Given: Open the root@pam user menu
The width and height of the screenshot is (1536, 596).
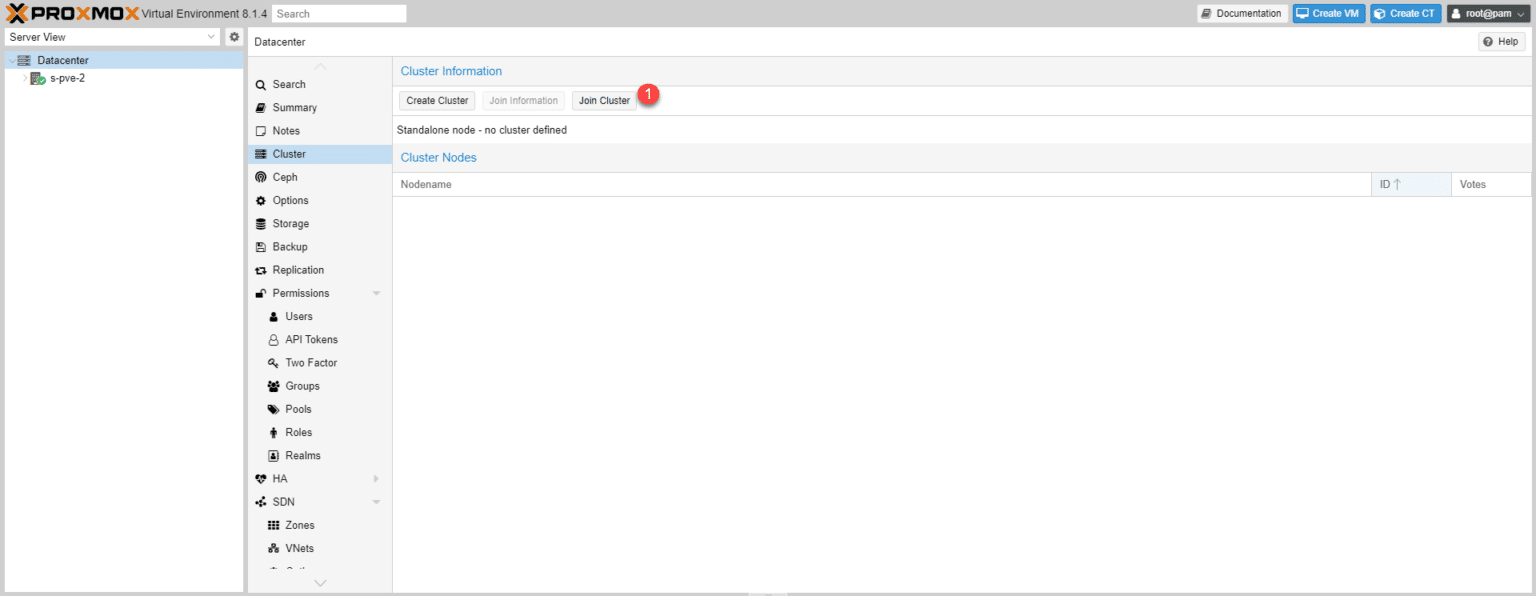Looking at the screenshot, I should click(x=1488, y=14).
